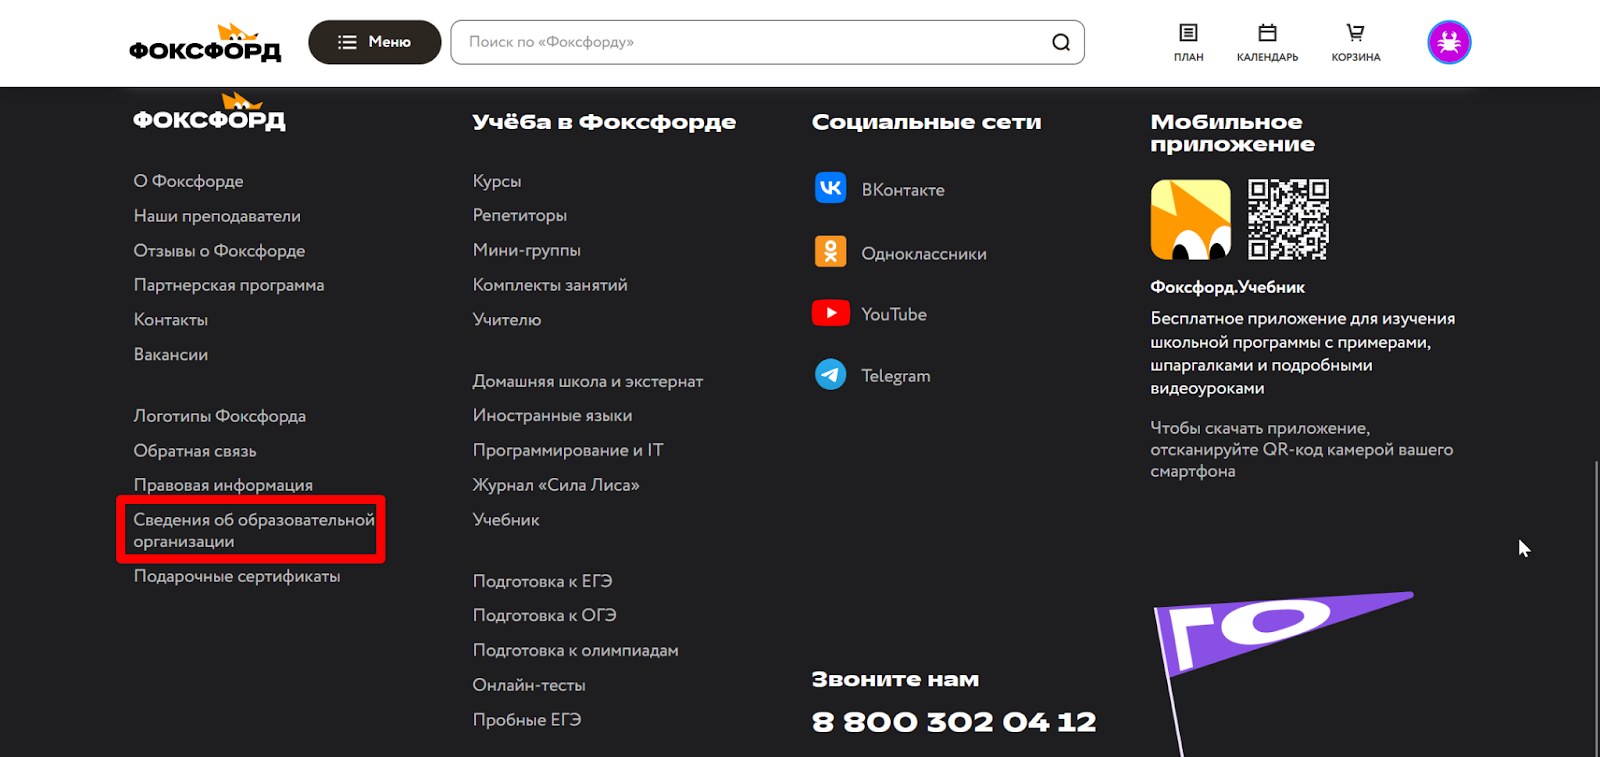Go to Наши преподаватели
The image size is (1600, 757).
pos(217,216)
